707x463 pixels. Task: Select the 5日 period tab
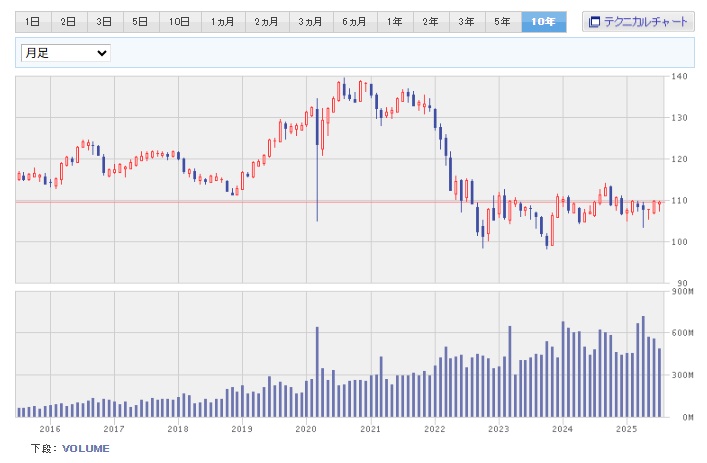[x=141, y=22]
